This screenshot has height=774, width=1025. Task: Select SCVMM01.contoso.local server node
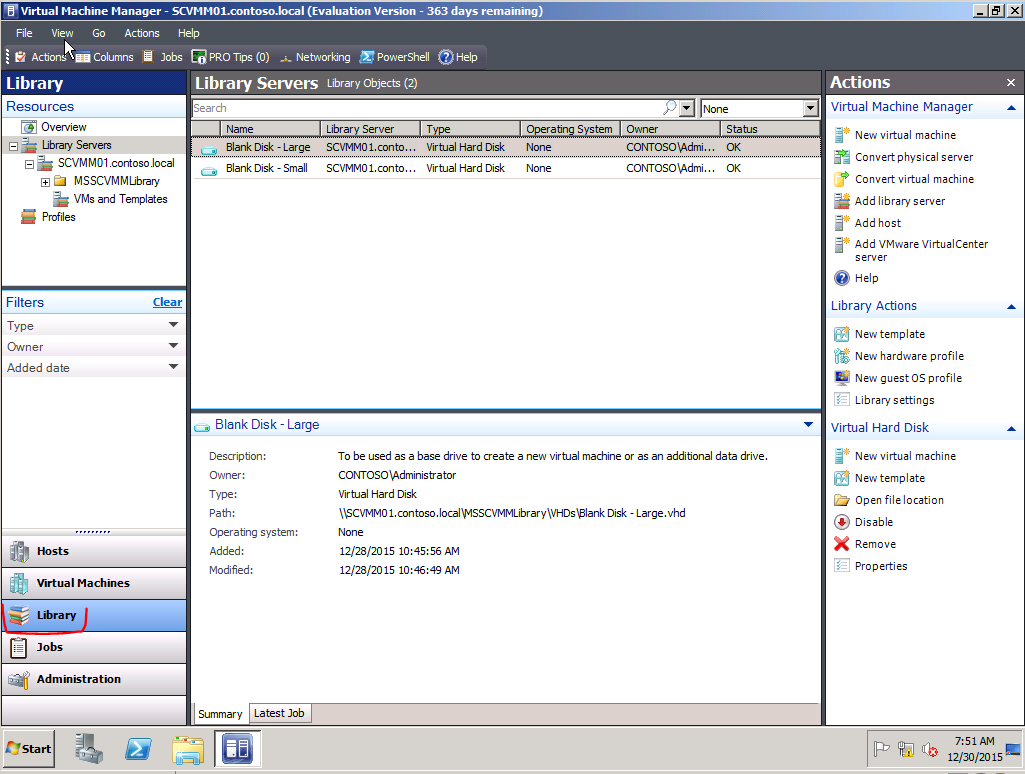coord(116,163)
